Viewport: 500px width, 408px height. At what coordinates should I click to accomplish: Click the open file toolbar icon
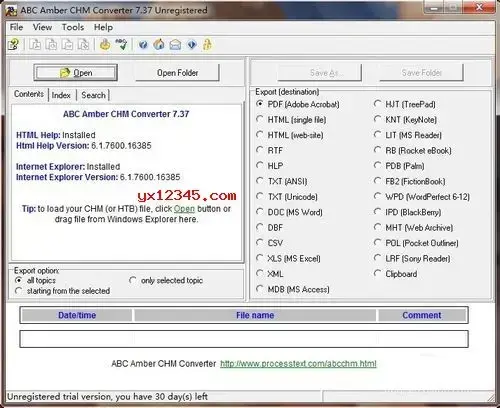point(14,44)
